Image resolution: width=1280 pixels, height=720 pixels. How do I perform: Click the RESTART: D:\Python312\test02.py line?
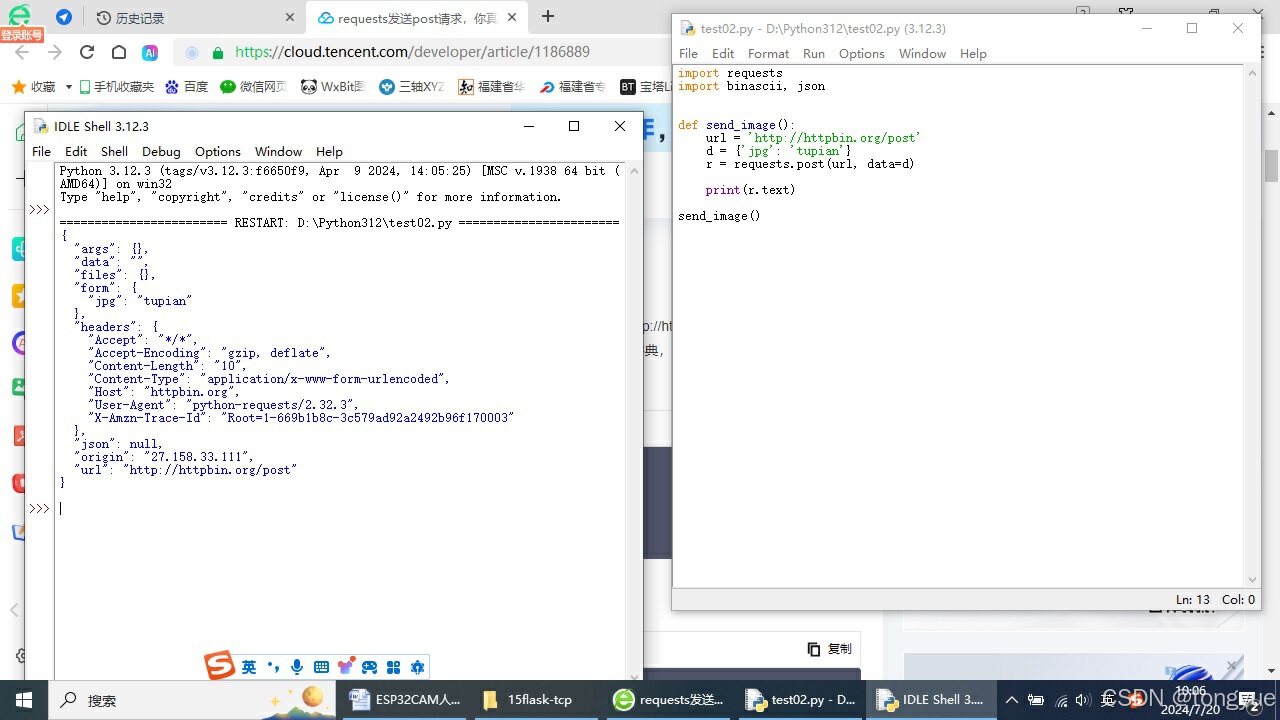click(339, 222)
